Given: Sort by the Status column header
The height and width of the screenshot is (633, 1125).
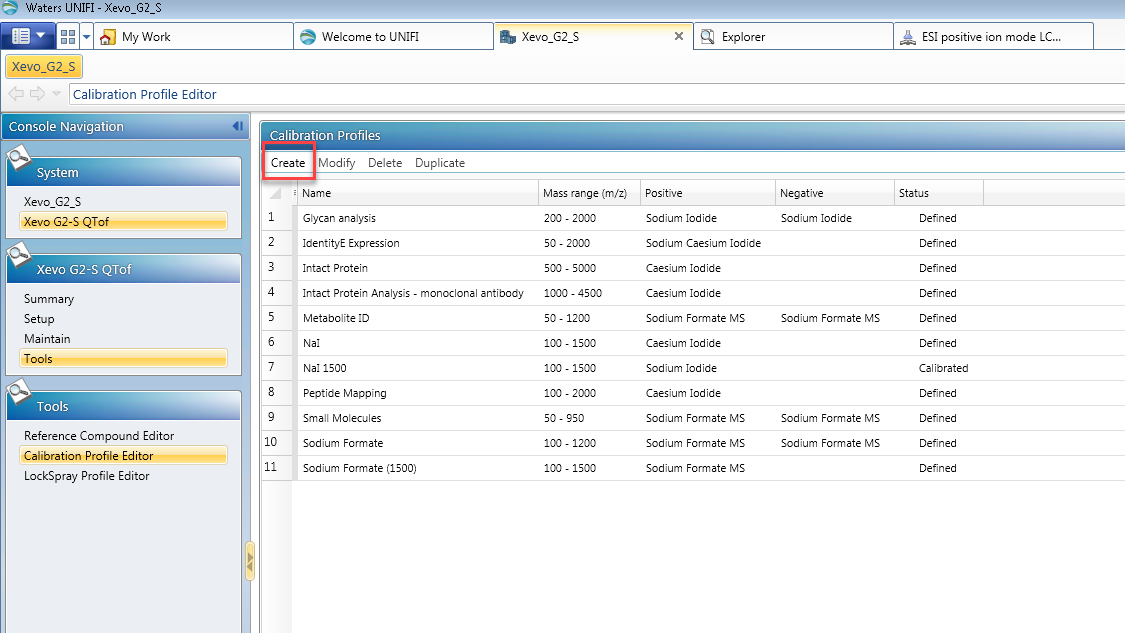Looking at the screenshot, I should (938, 193).
